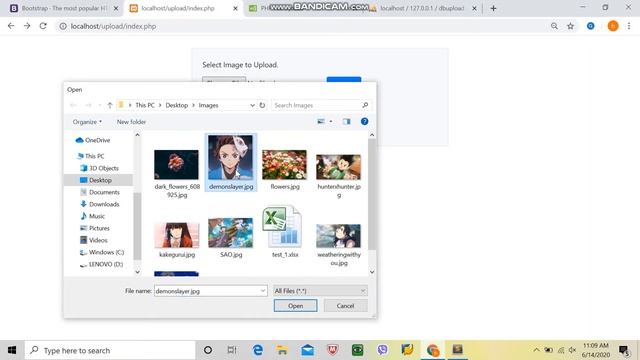The height and width of the screenshot is (360, 640).
Task: Open Viber from the taskbar
Action: tap(382, 350)
